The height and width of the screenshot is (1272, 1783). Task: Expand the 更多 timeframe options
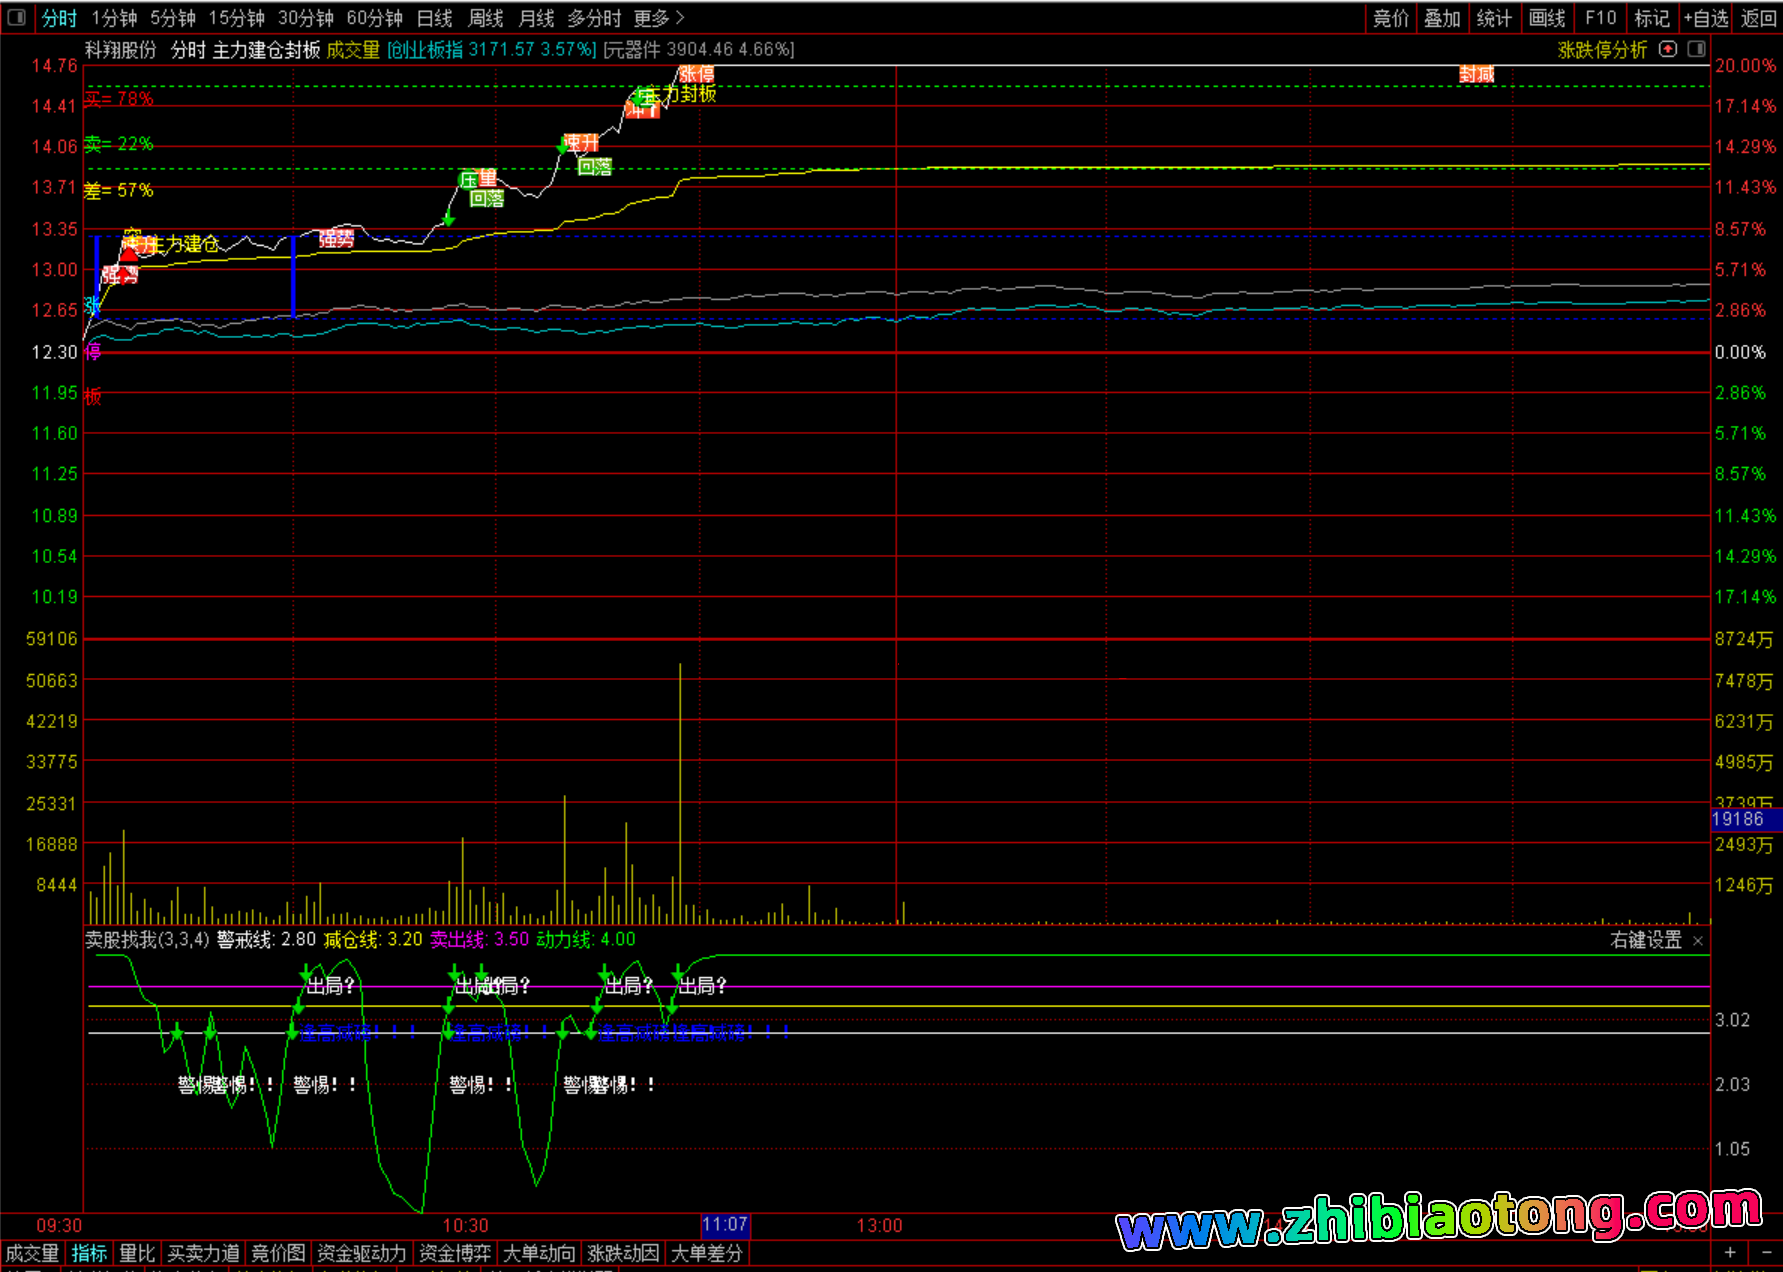(658, 18)
